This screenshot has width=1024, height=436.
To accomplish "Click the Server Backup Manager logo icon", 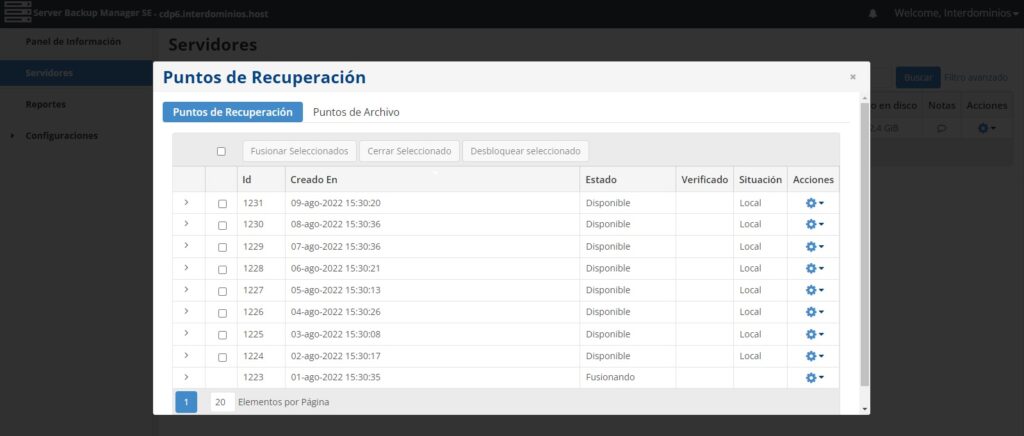I will tap(18, 13).
